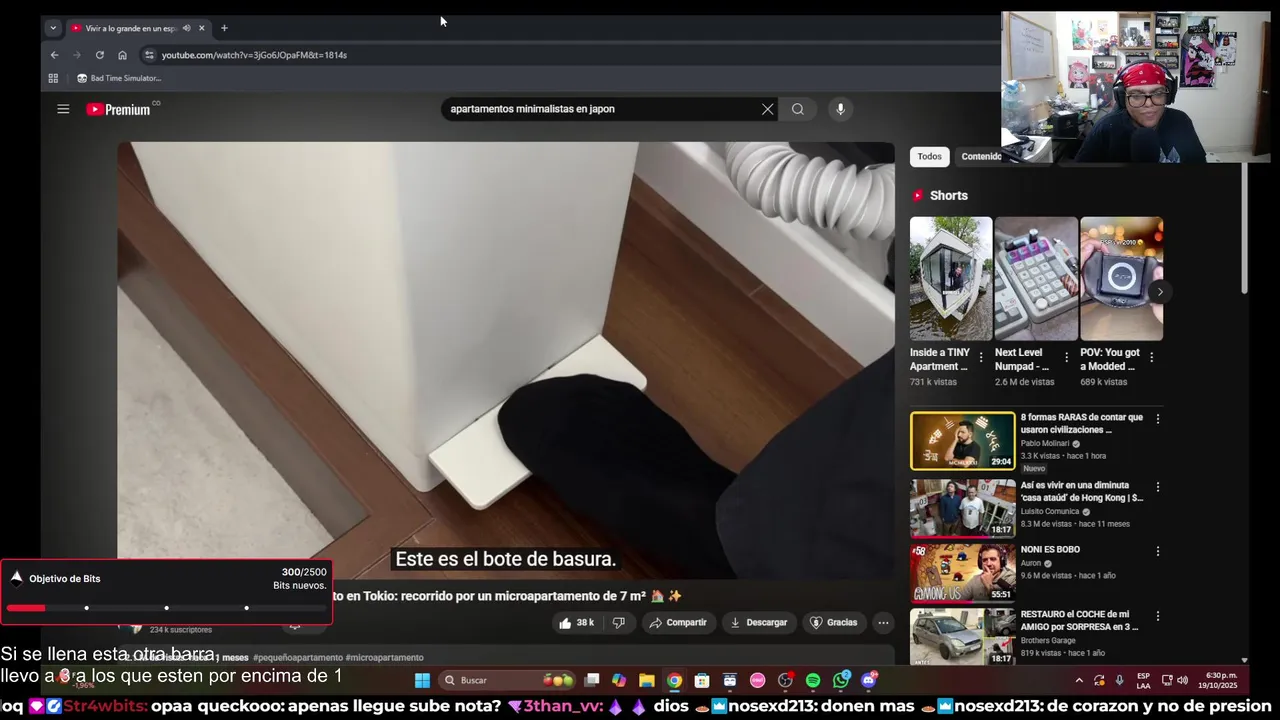
Task: Click the ESP LAA language indicator
Action: pos(1143,680)
